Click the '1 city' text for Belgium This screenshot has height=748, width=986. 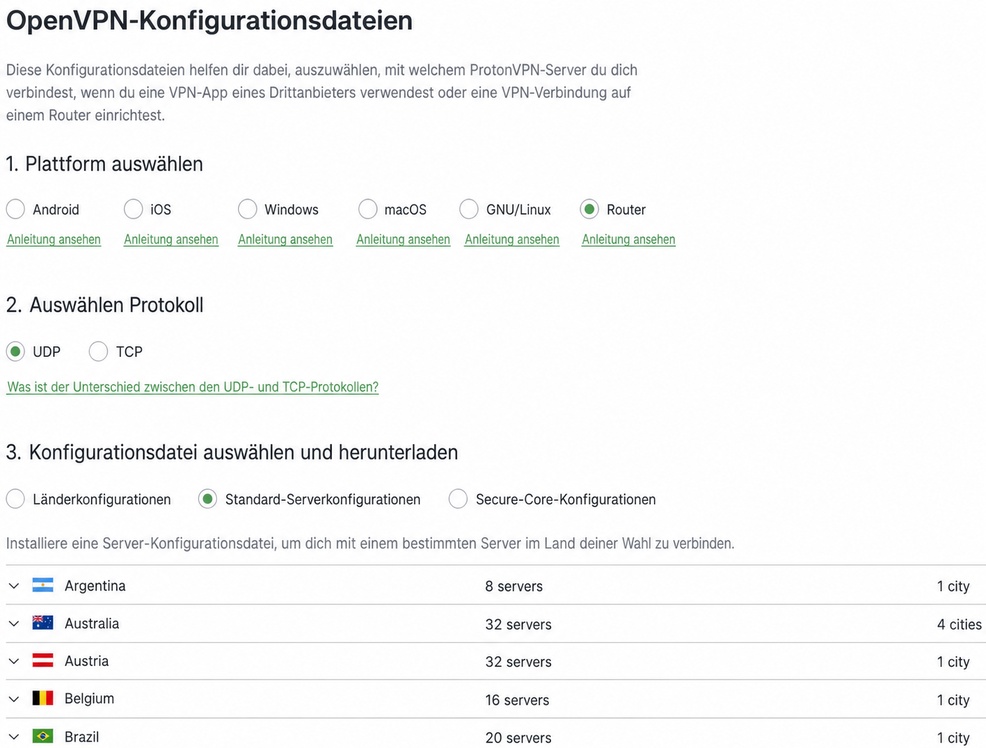point(953,700)
